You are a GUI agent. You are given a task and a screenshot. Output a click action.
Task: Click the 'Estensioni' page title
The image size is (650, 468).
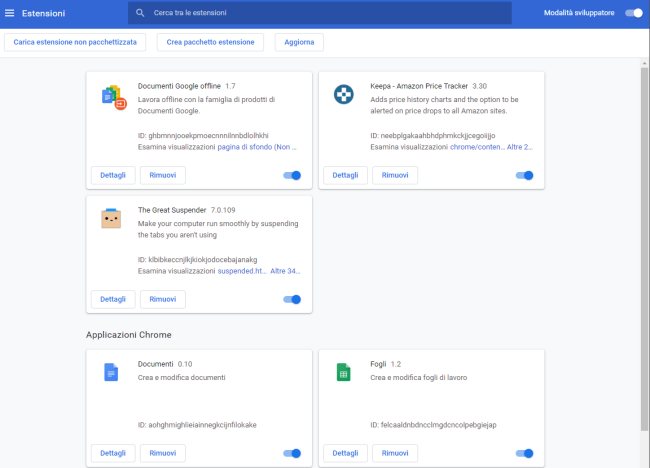[44, 13]
